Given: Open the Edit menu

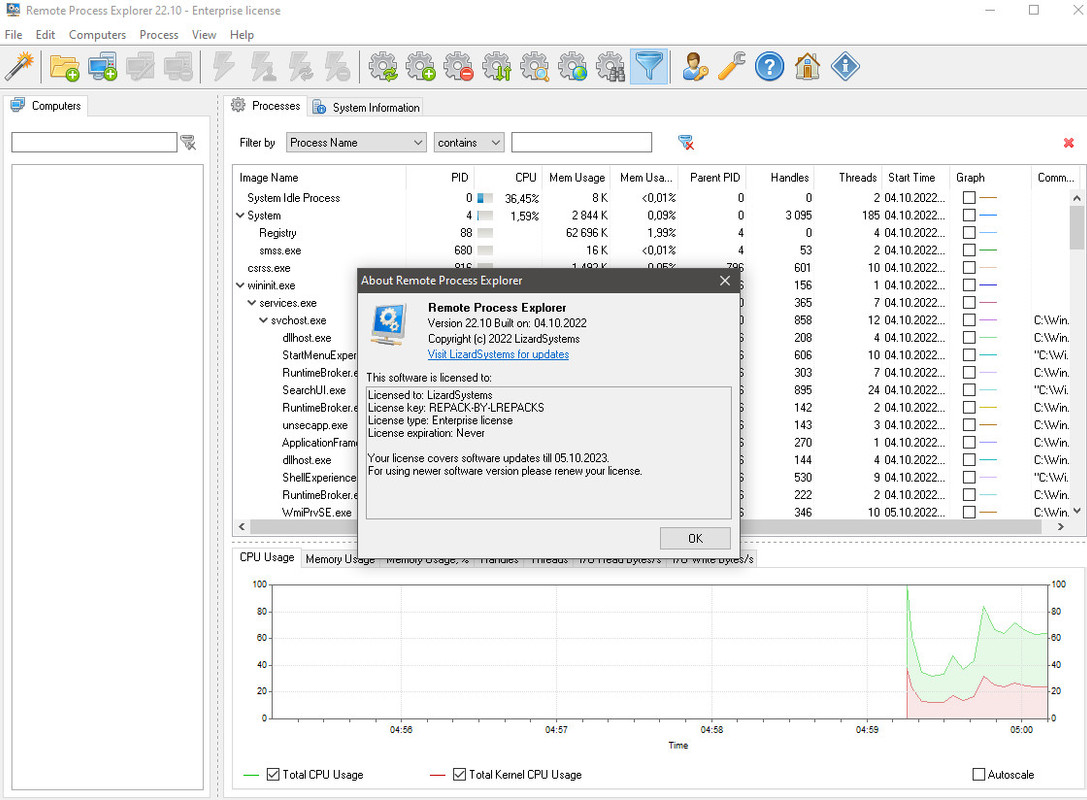Looking at the screenshot, I should click(x=45, y=35).
